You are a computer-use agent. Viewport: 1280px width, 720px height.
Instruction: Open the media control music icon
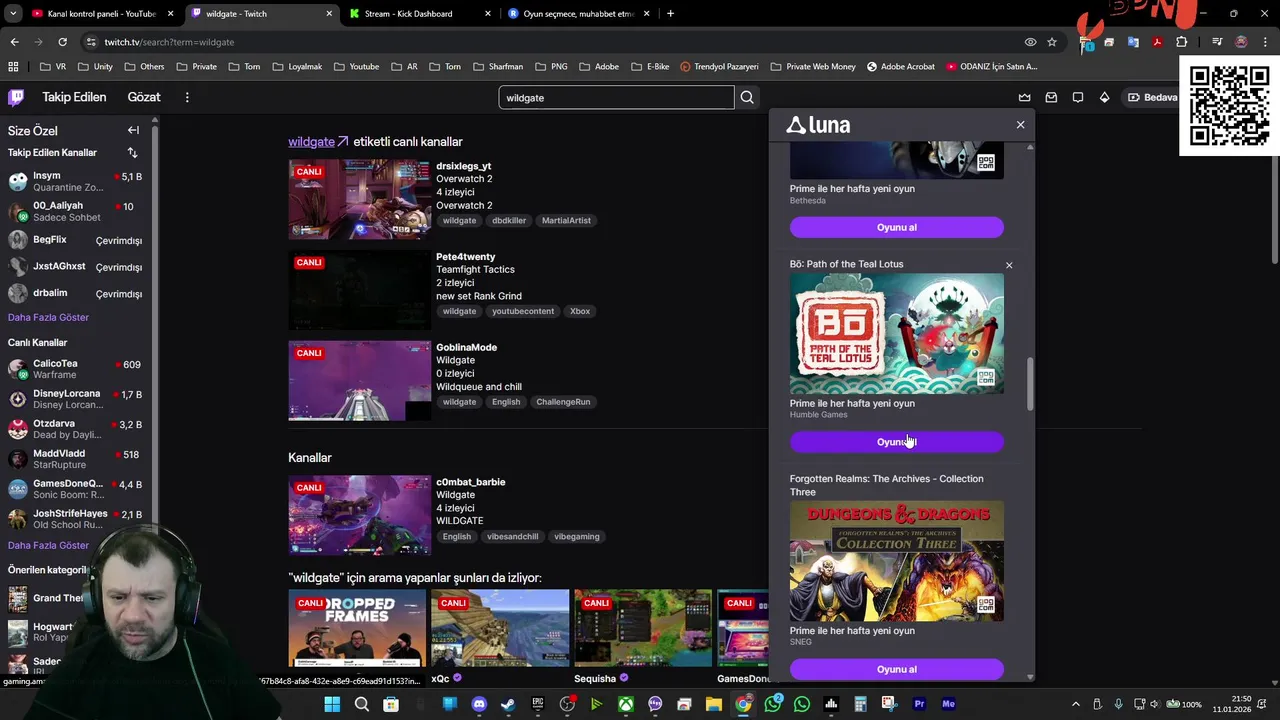(x=1217, y=42)
